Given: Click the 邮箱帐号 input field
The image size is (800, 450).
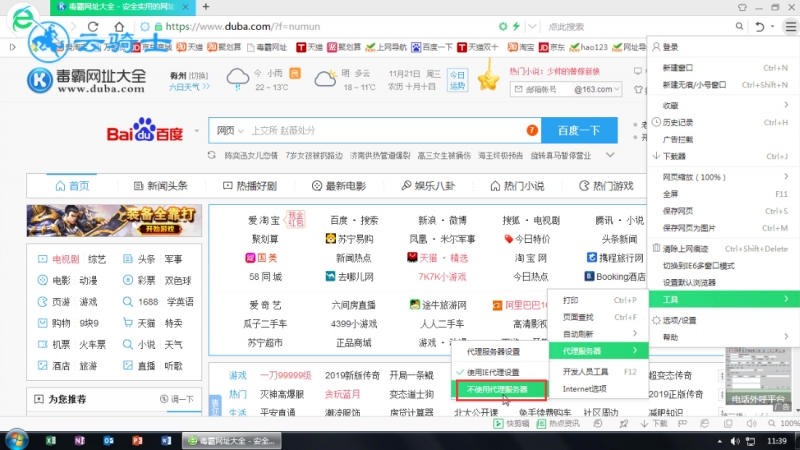Looking at the screenshot, I should click(542, 89).
